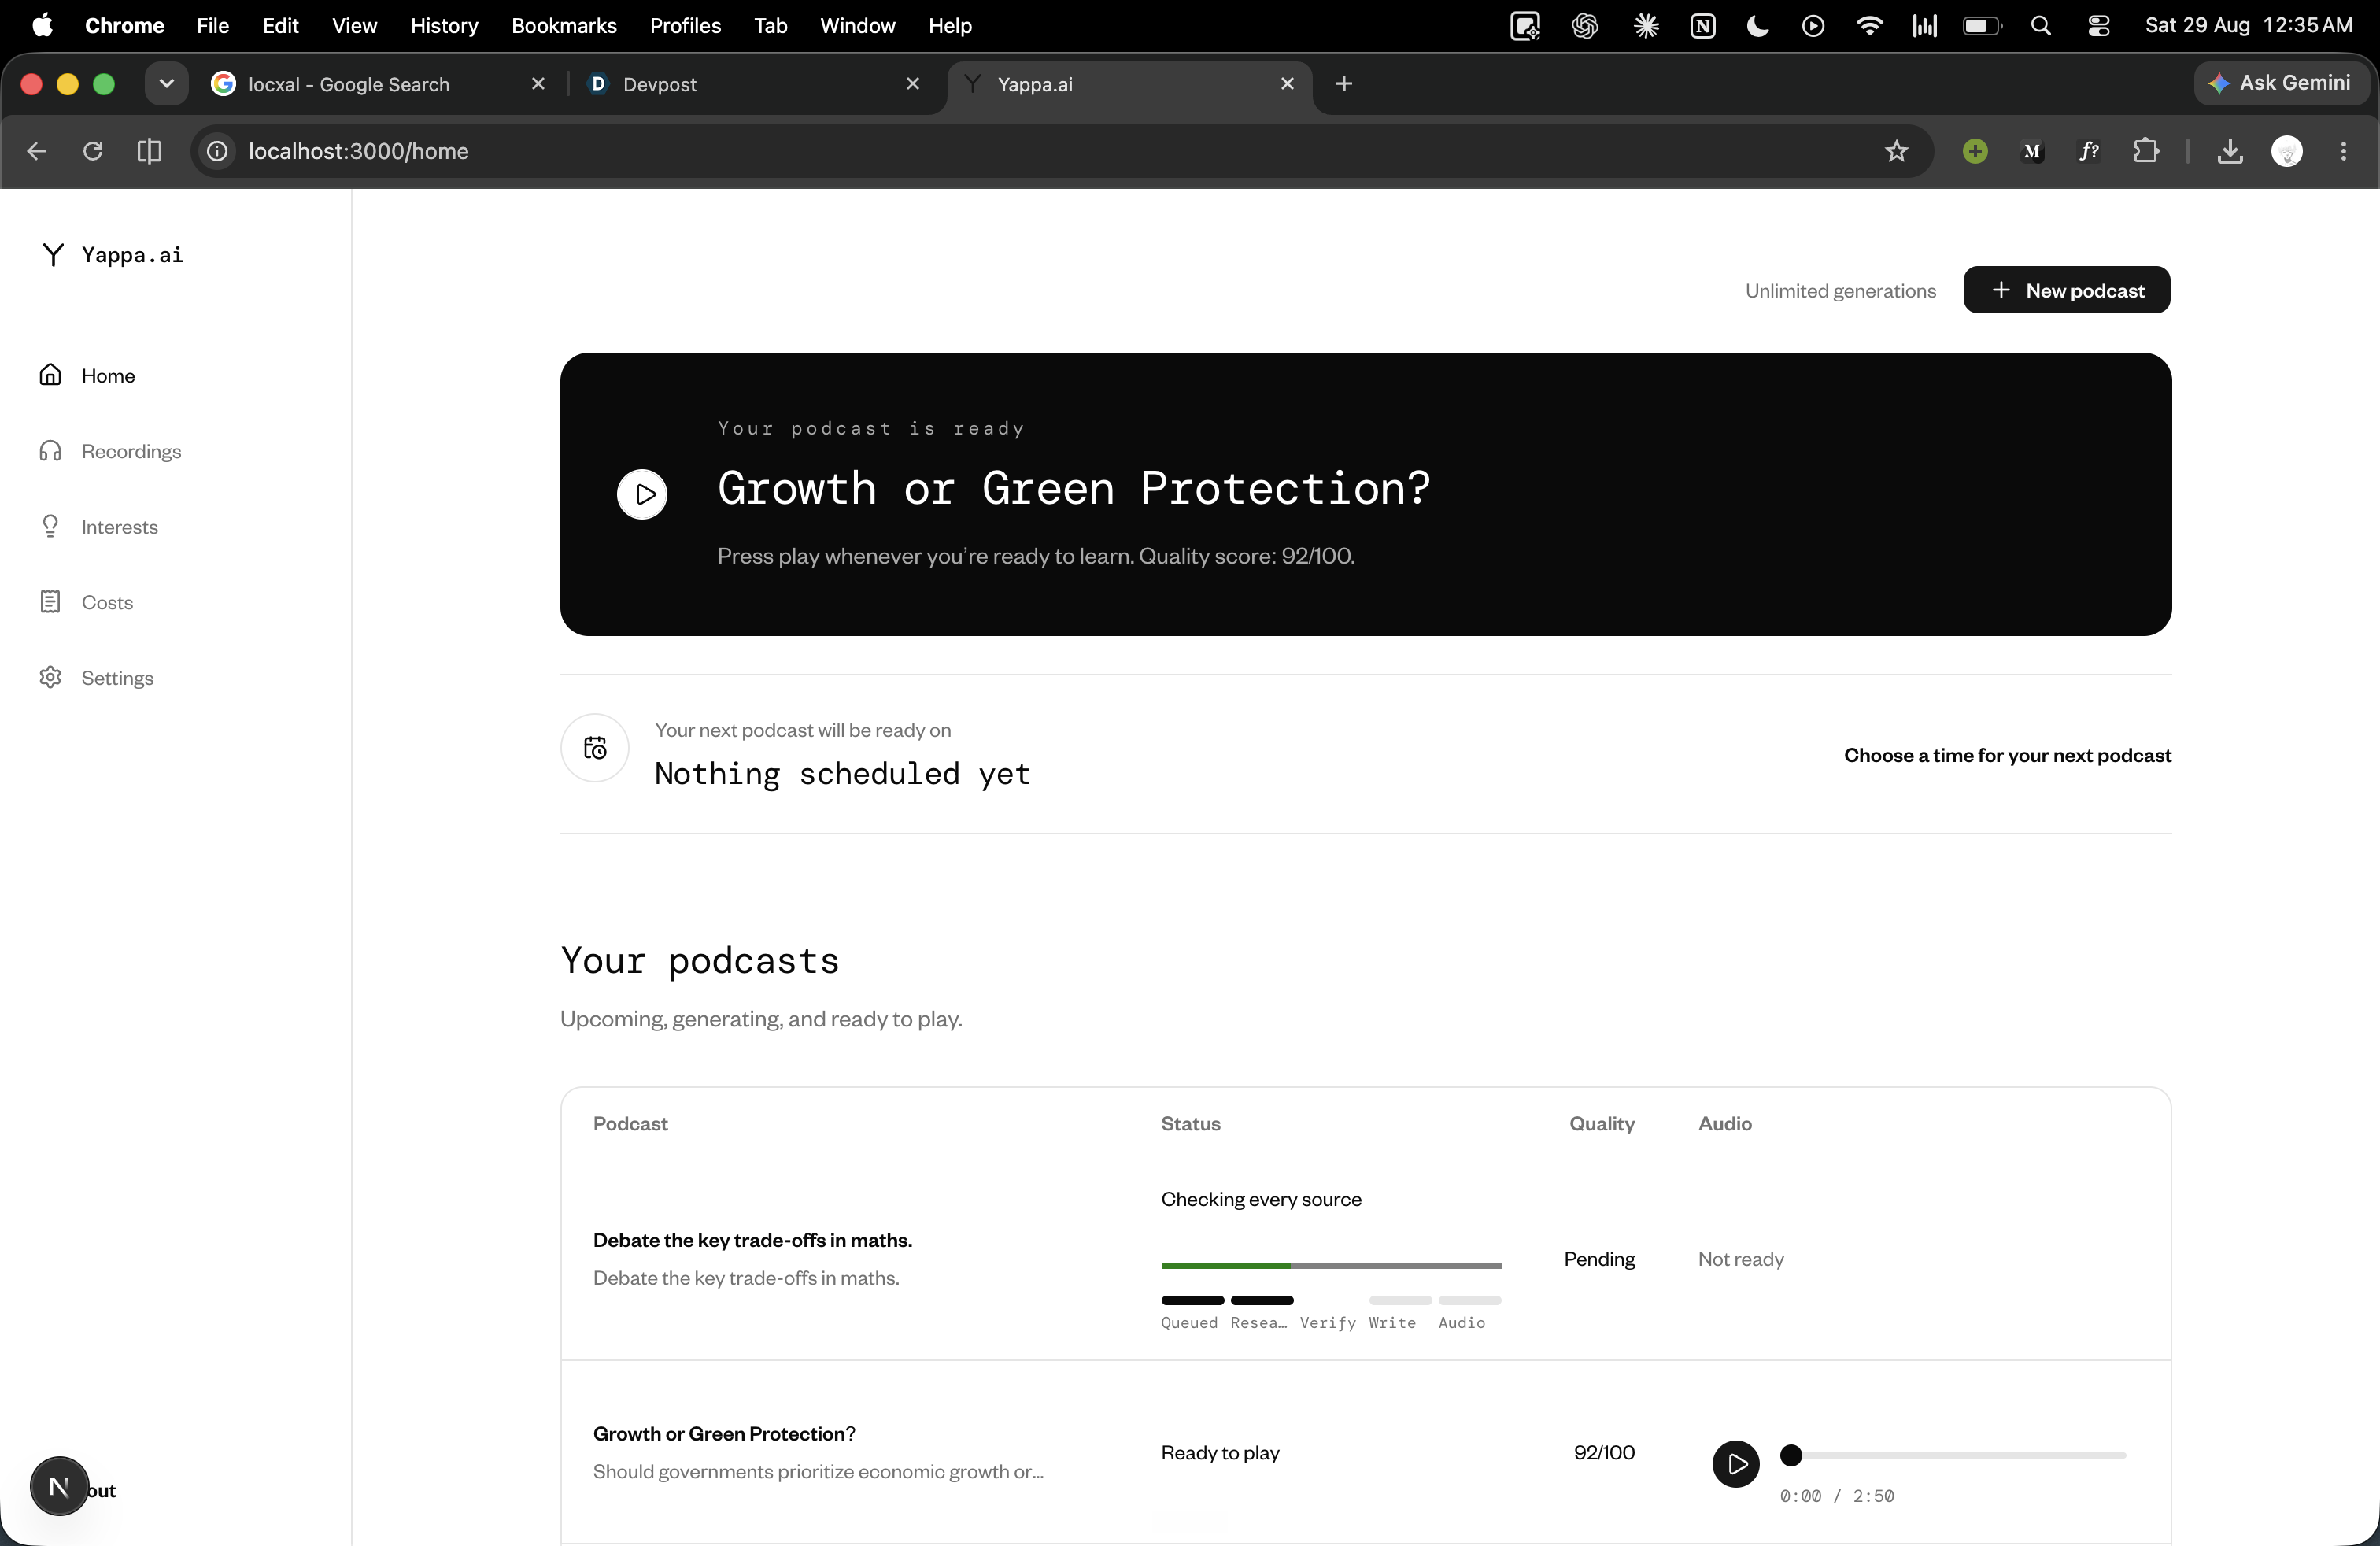Go to Recordings in the sidebar
Screen dimensions: 2380x1546
click(x=111, y=451)
